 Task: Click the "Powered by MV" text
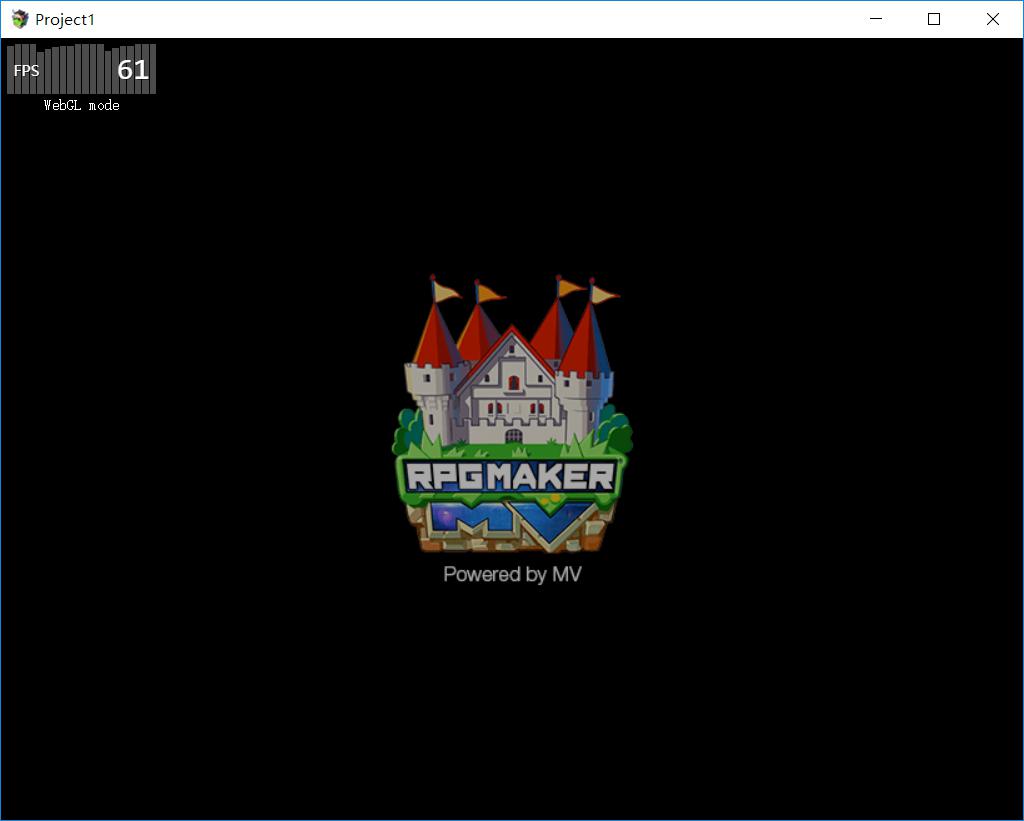pos(512,574)
